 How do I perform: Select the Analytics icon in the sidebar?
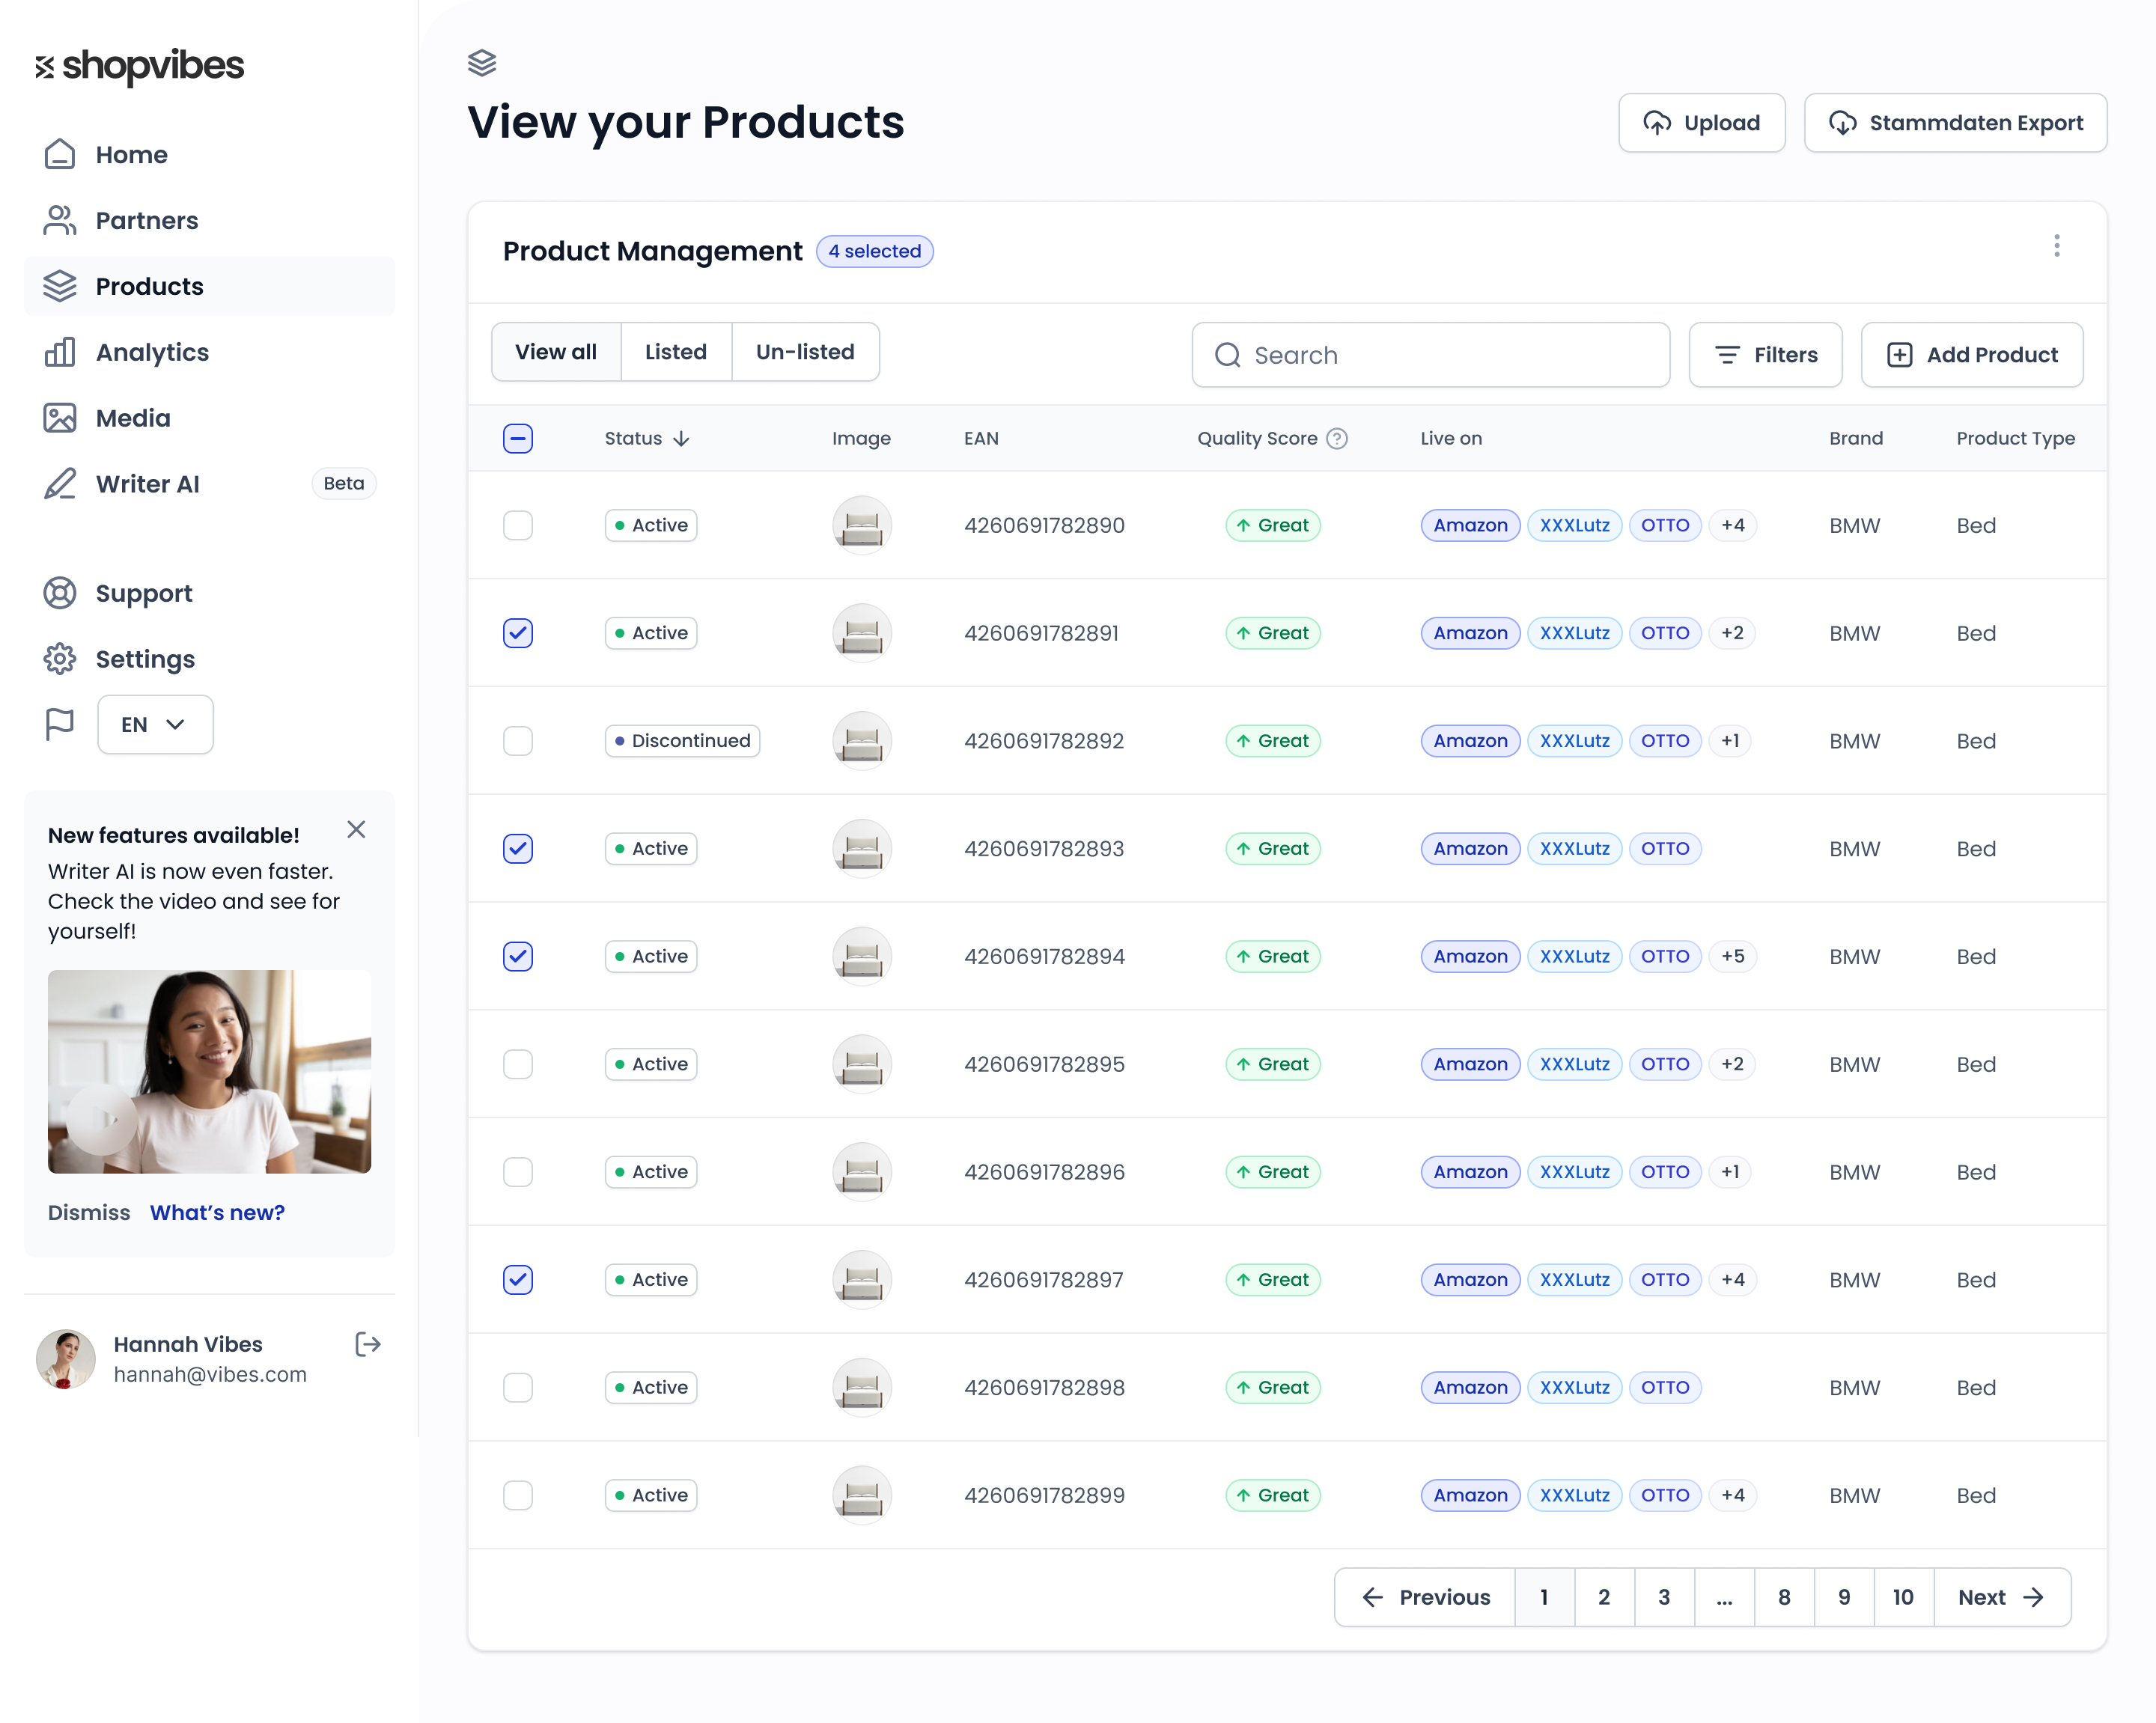(x=60, y=352)
